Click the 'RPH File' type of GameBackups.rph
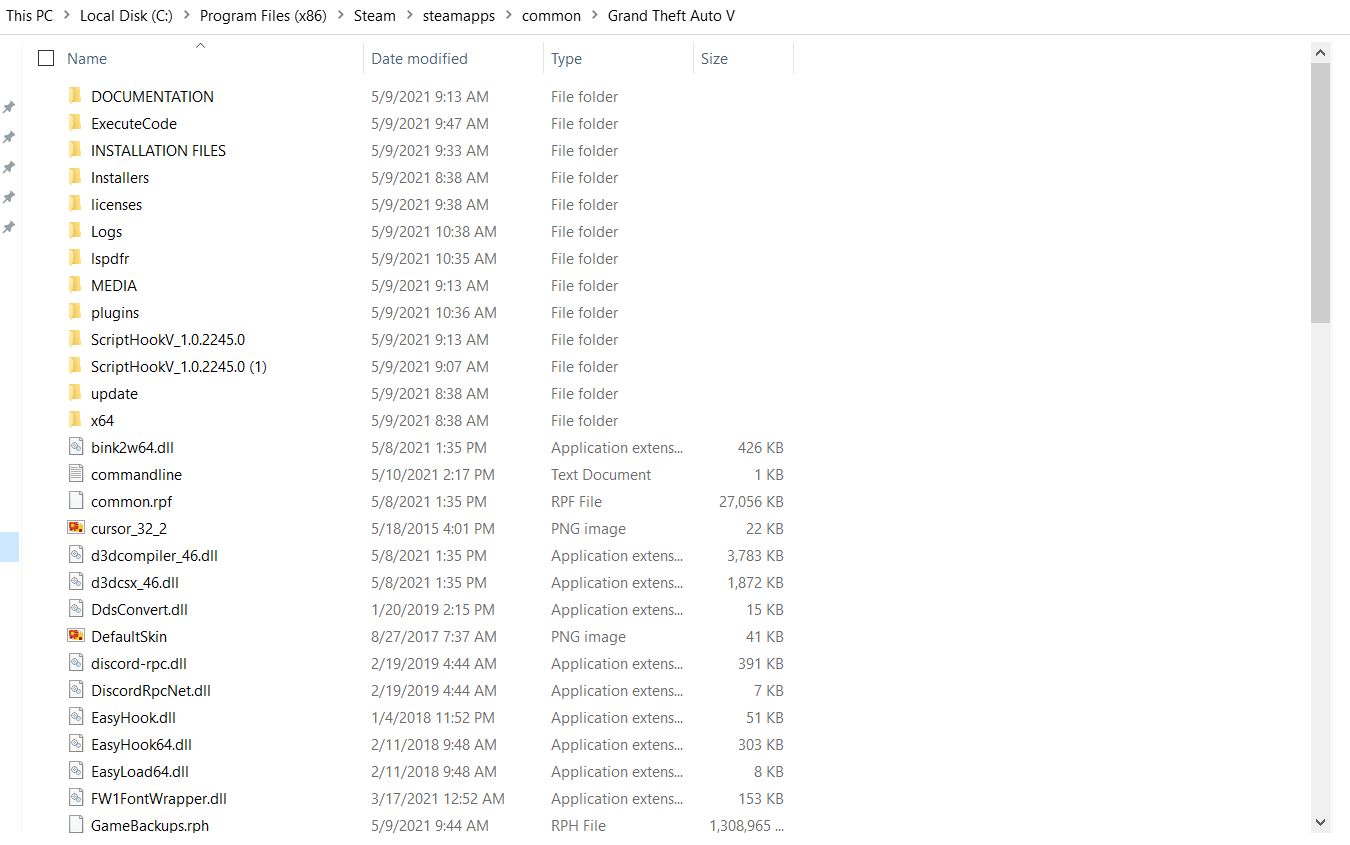The height and width of the screenshot is (845, 1350). pyautogui.click(x=579, y=825)
